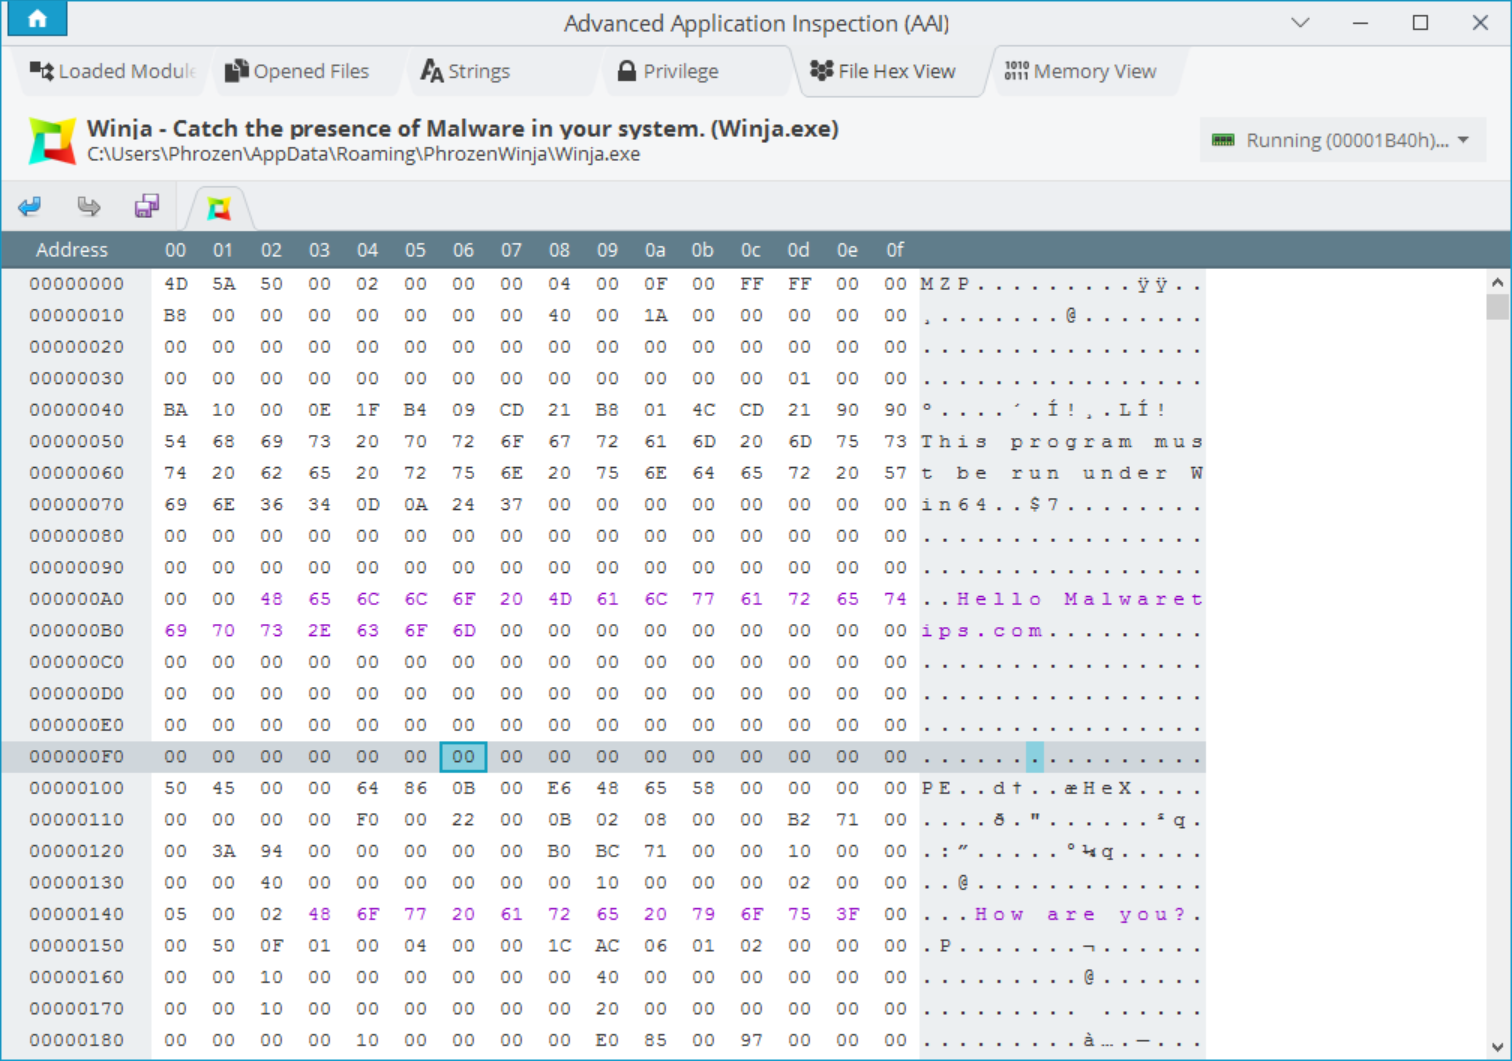This screenshot has width=1512, height=1061.
Task: Select byte 1A in row 00000010
Action: 655,315
